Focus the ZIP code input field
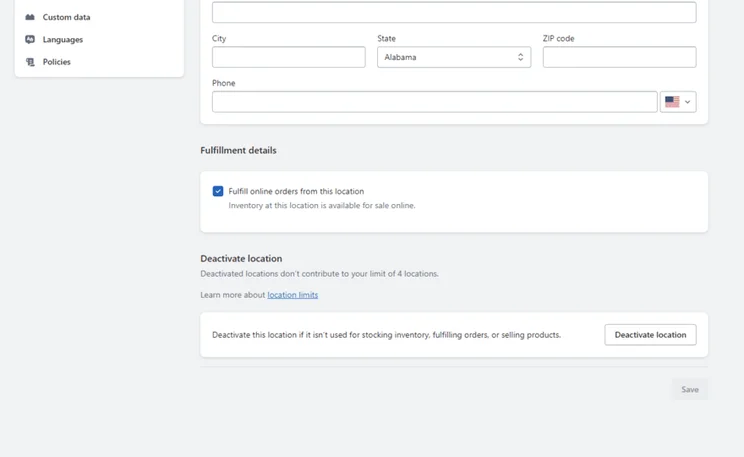Image resolution: width=744 pixels, height=457 pixels. [620, 57]
